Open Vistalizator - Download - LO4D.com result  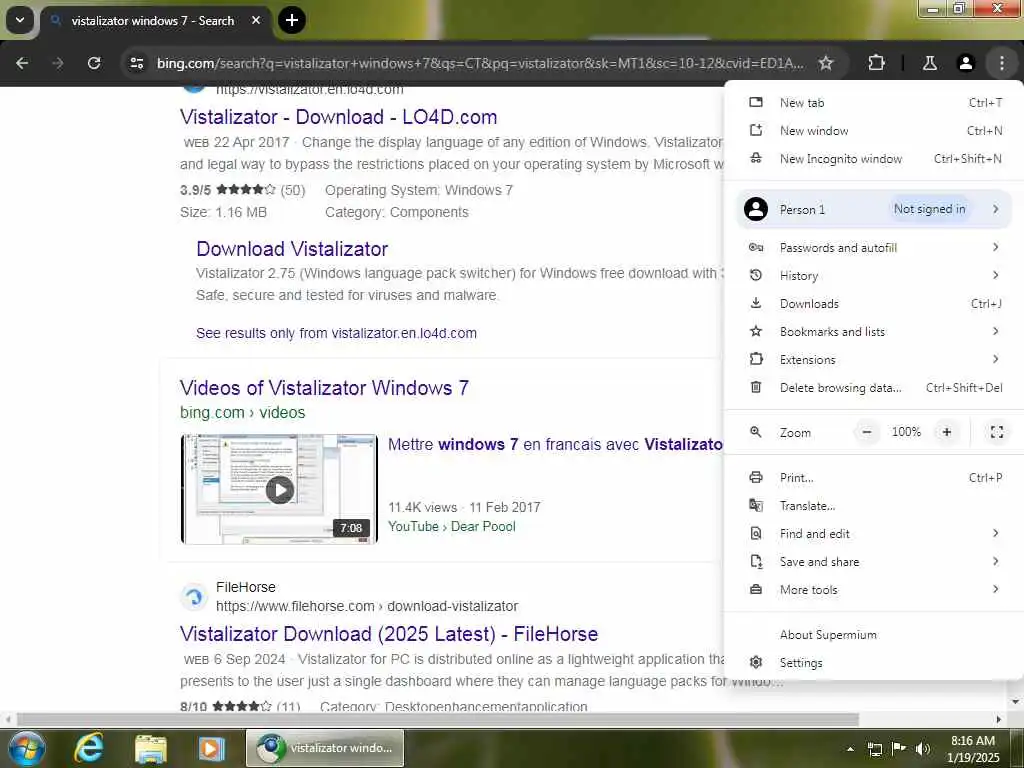pos(338,117)
